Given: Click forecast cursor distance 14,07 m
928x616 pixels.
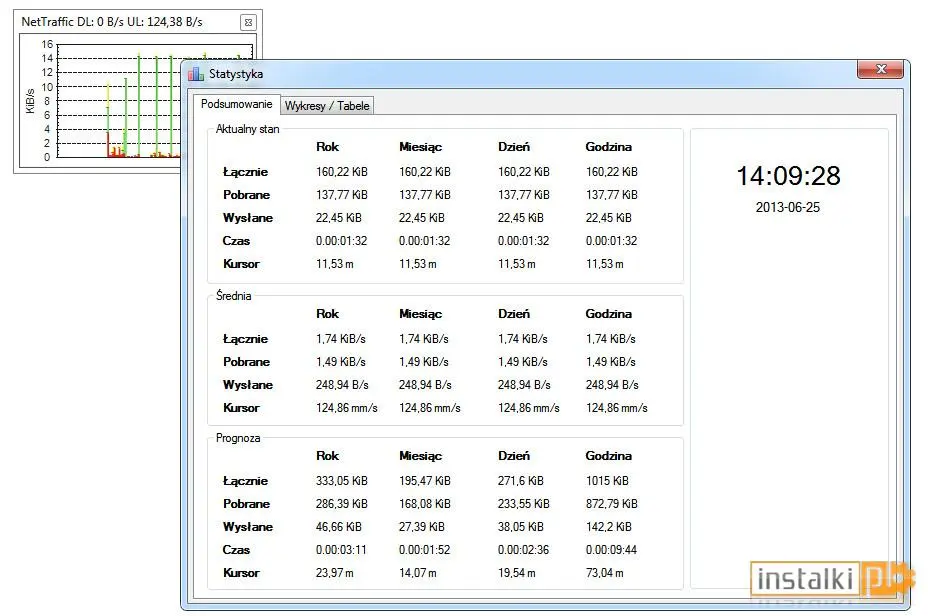Looking at the screenshot, I should click(417, 573).
